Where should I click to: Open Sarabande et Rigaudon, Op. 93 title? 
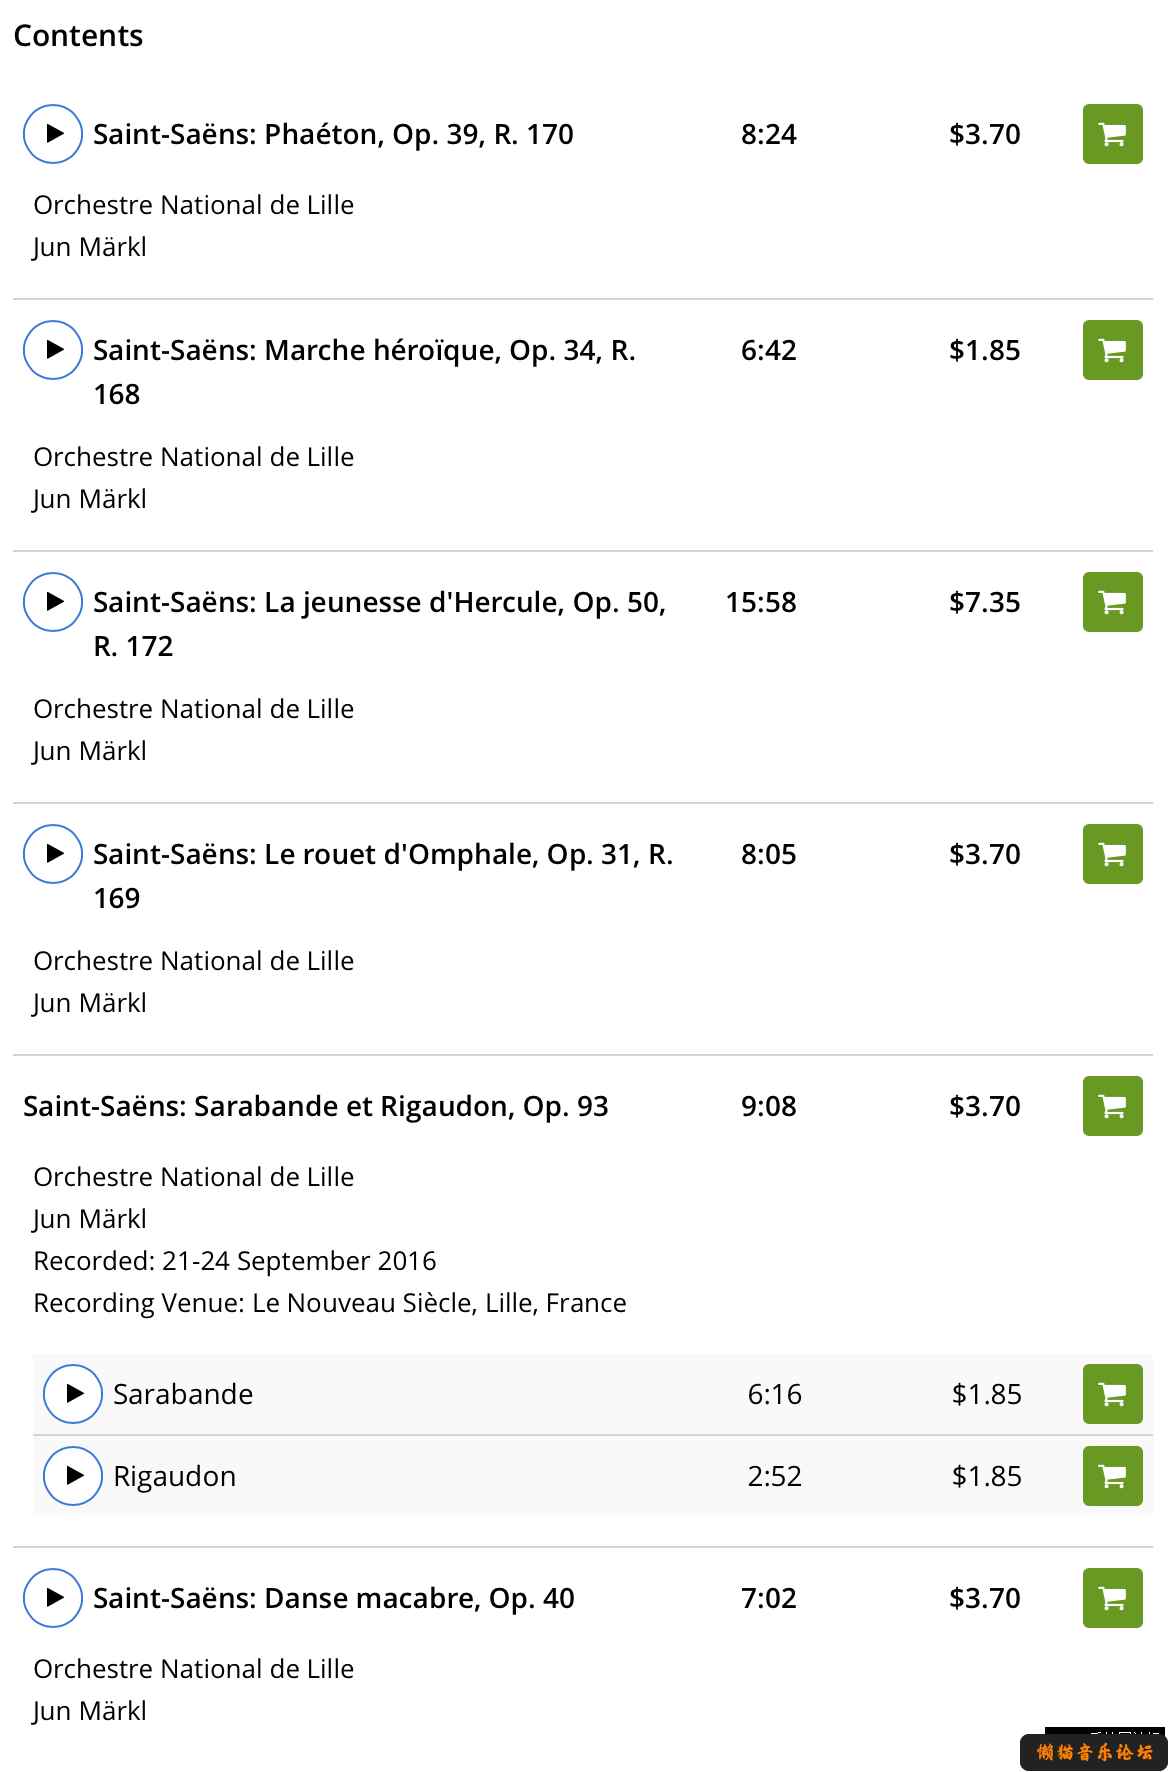click(316, 1106)
